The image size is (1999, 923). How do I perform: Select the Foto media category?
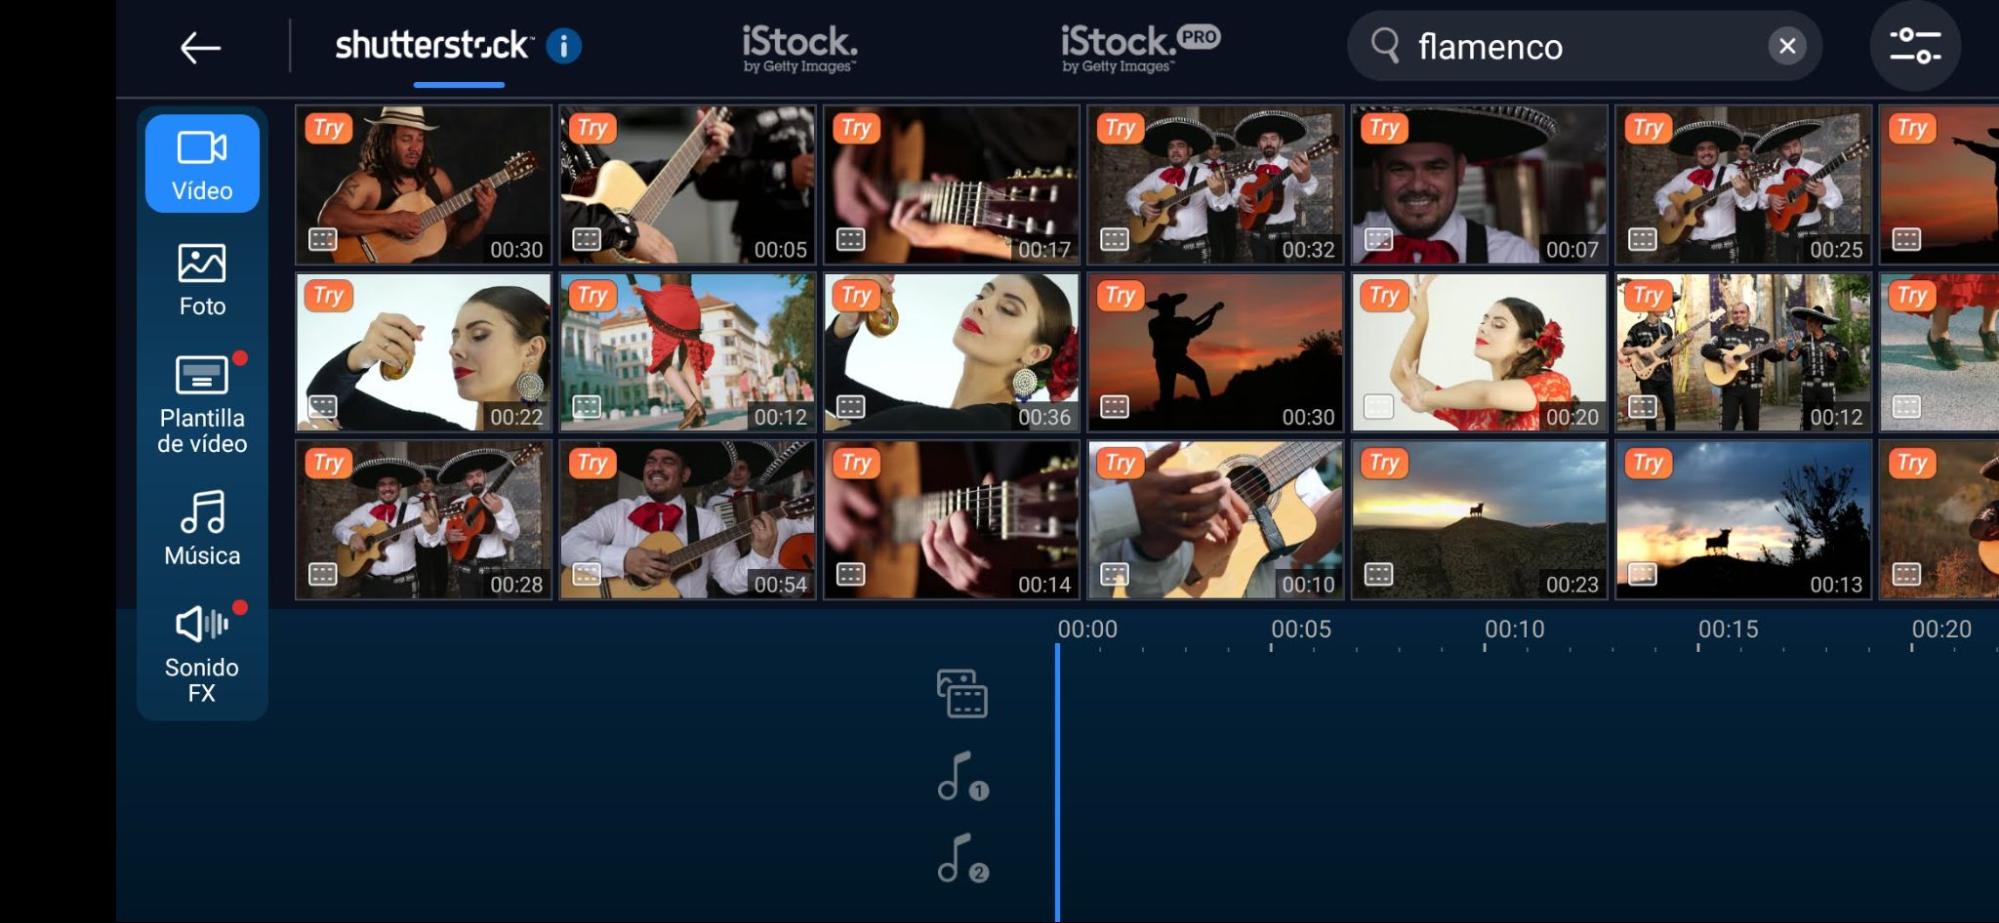[202, 280]
